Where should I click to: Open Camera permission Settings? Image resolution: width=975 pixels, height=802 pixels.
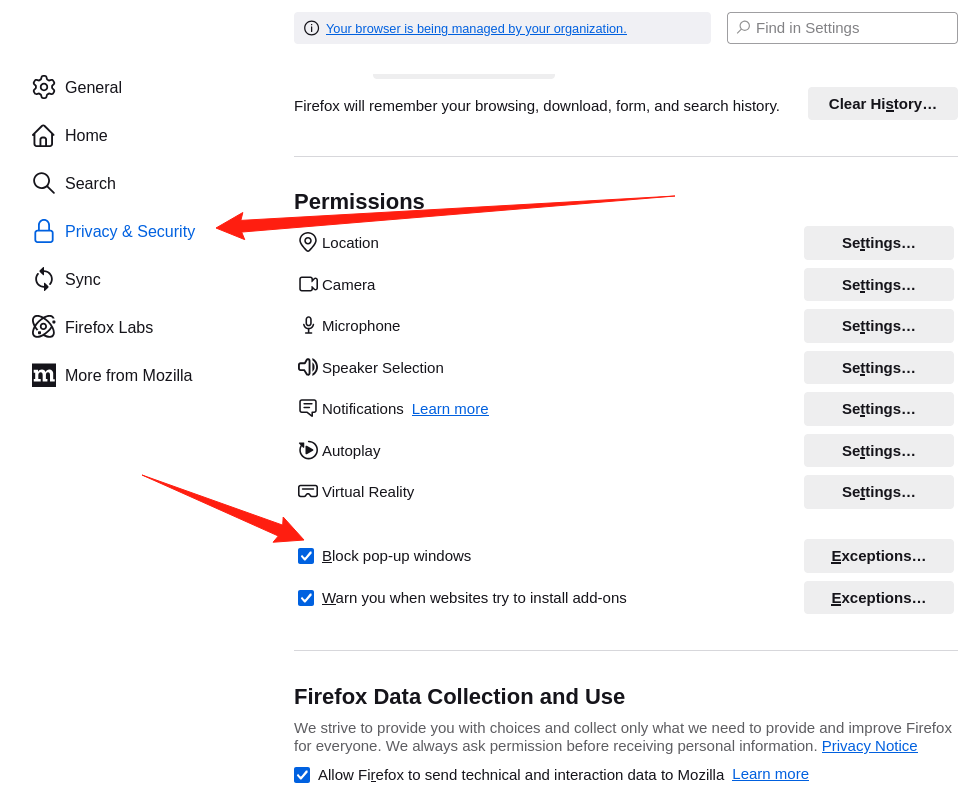878,285
